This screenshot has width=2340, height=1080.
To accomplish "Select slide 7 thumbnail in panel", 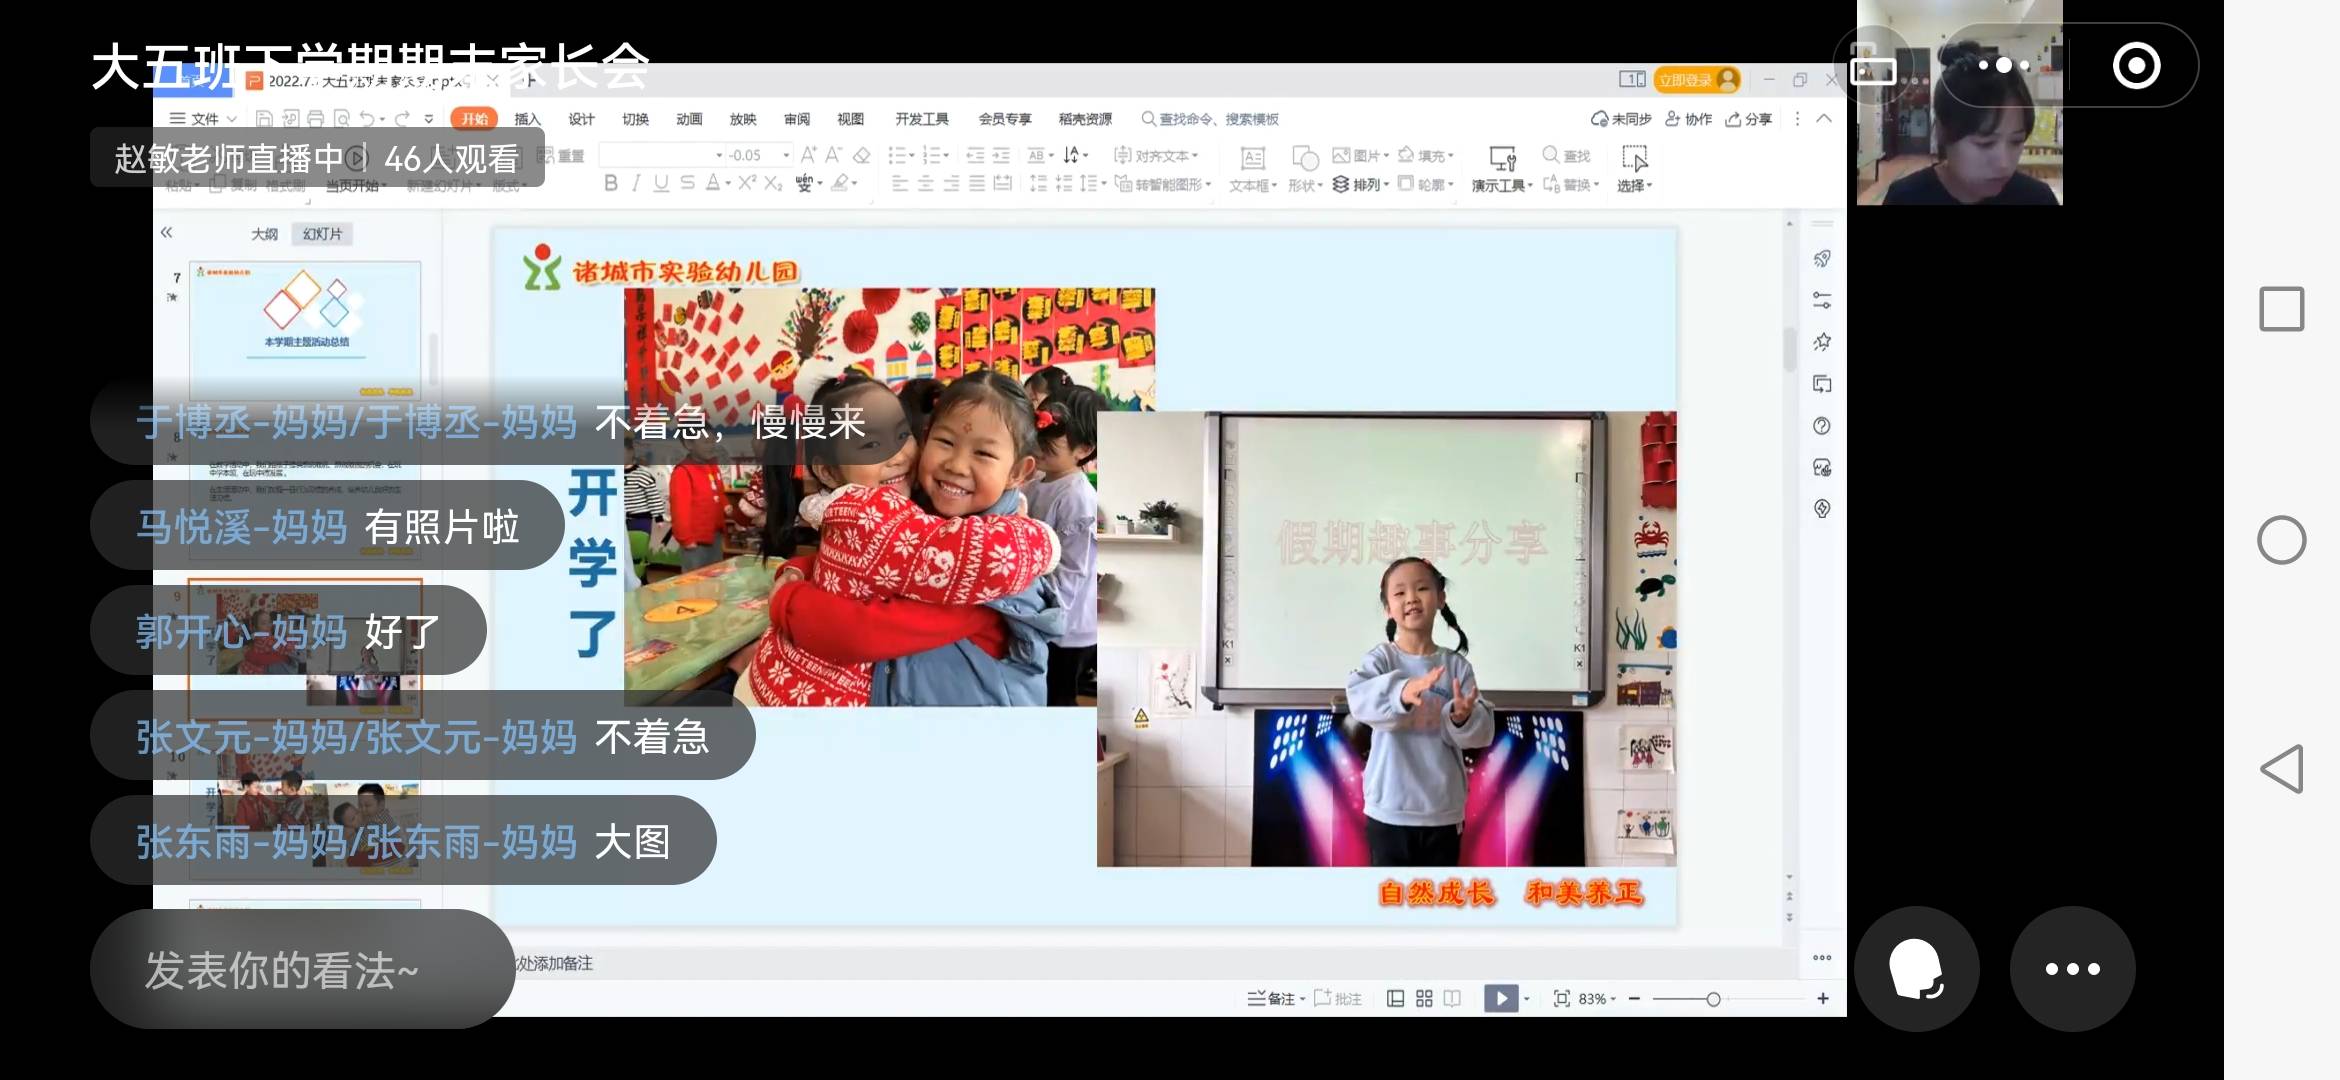I will (305, 320).
